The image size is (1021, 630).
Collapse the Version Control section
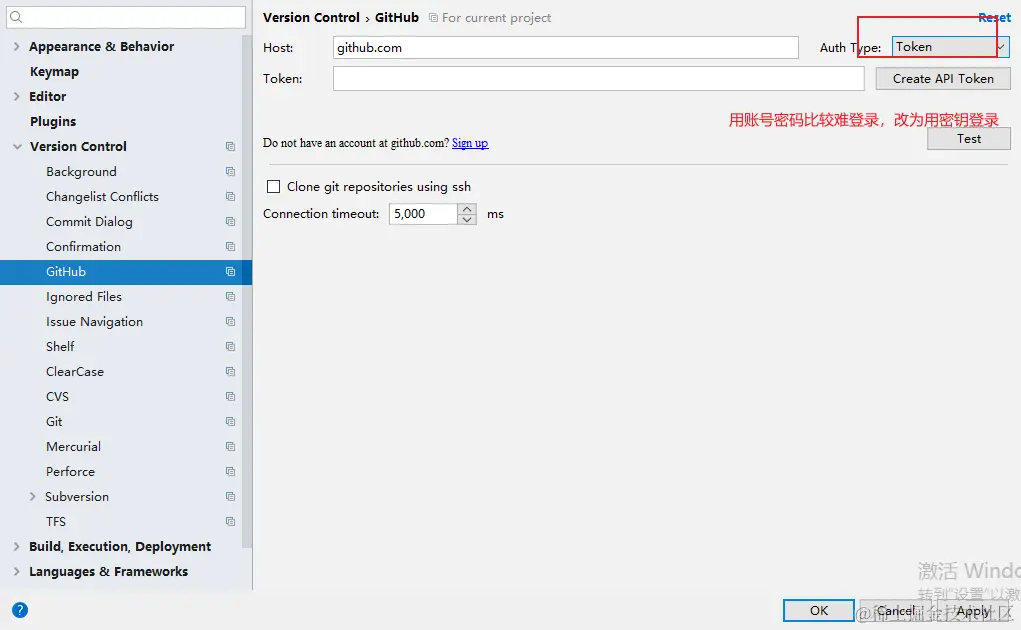[17, 146]
